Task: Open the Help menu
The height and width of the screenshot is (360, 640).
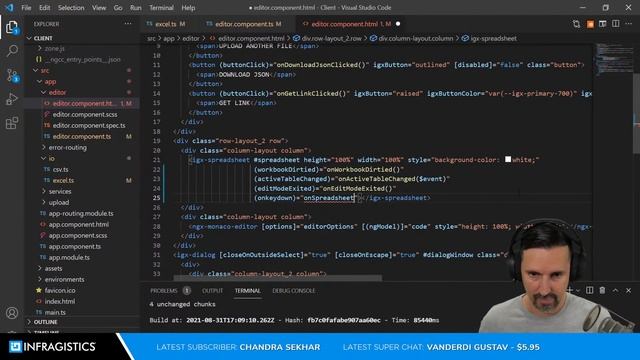Action: [x=188, y=7]
